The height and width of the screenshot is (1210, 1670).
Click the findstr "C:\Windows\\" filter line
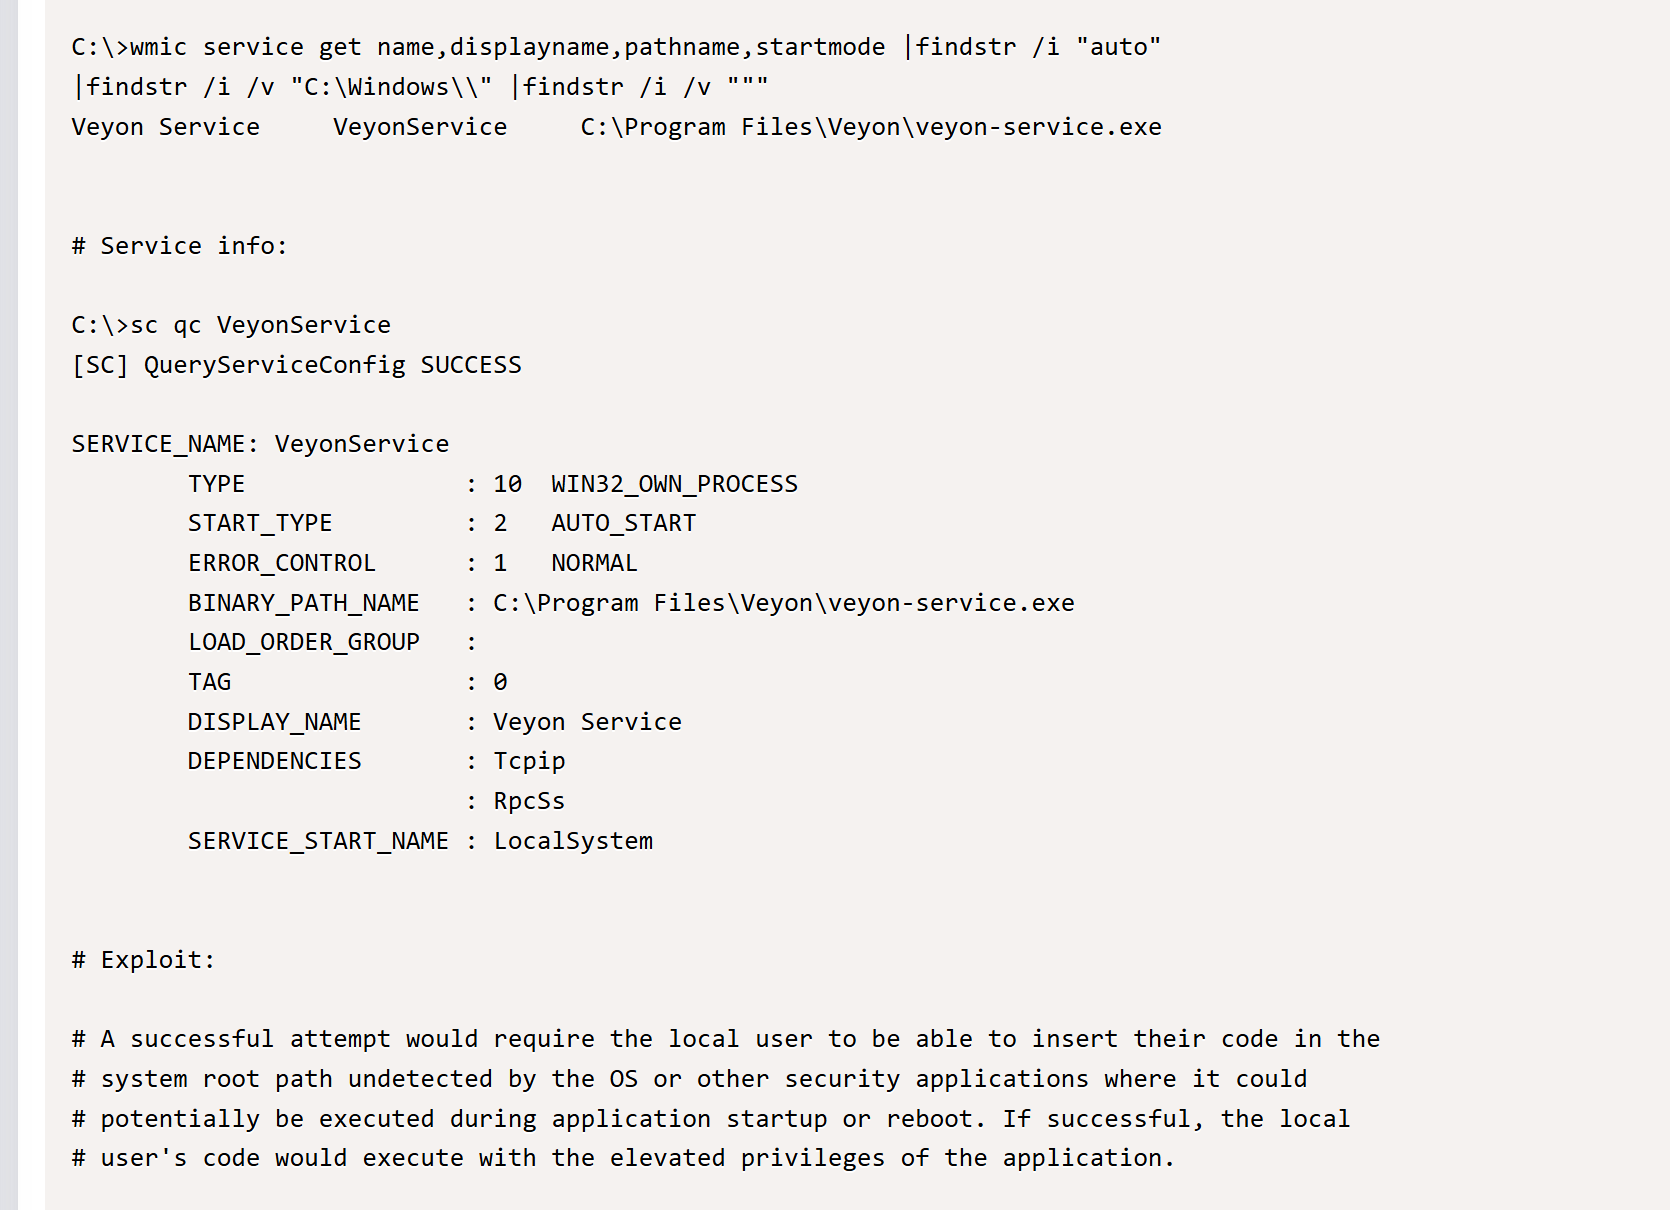(x=420, y=87)
